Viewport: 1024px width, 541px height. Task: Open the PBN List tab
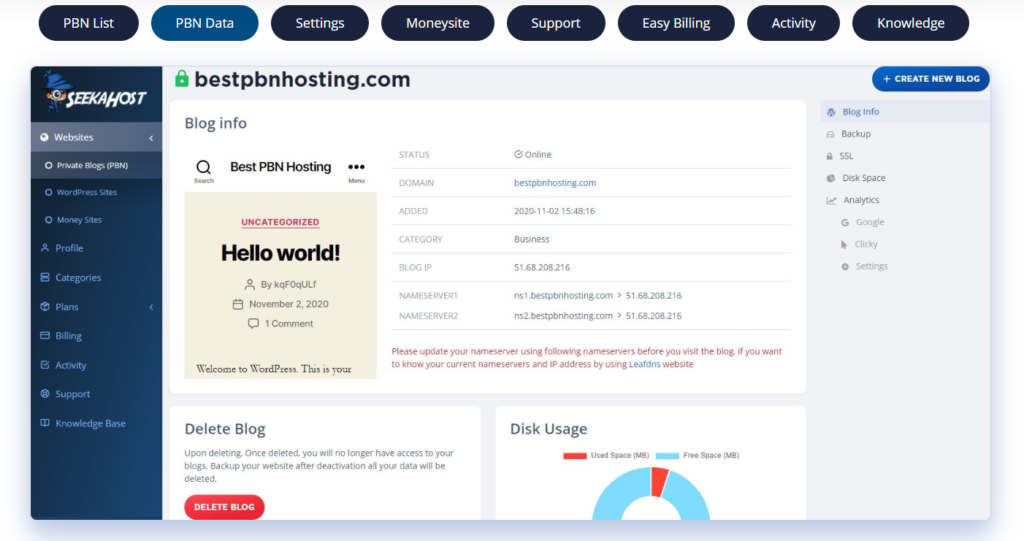click(x=89, y=23)
